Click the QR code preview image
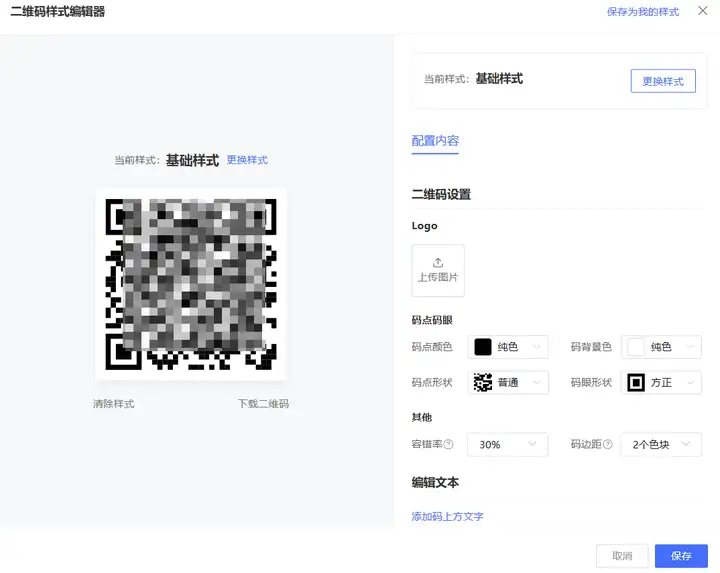The height and width of the screenshot is (573, 720). (191, 284)
